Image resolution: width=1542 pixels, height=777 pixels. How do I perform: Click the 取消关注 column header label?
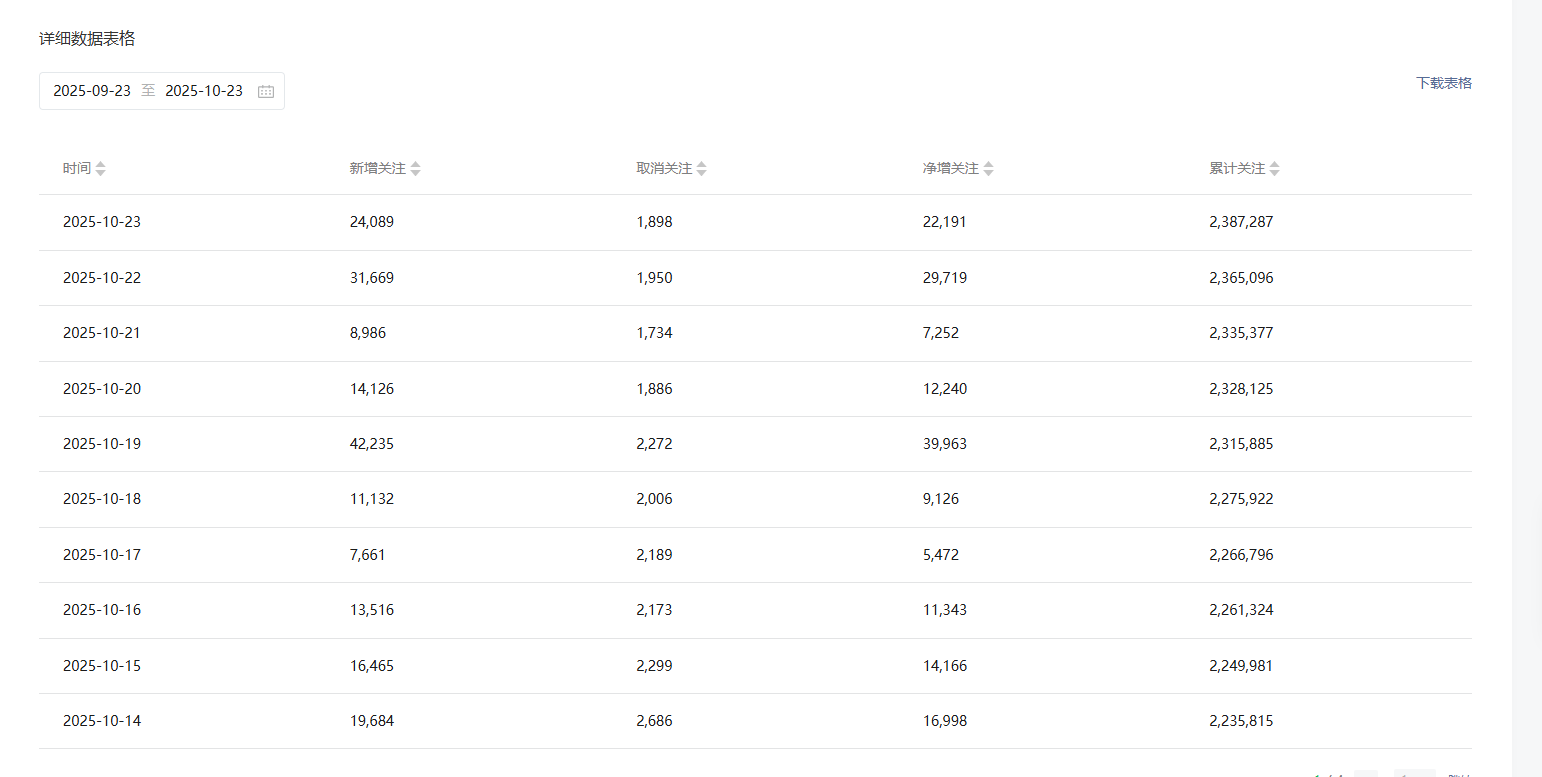[x=664, y=169]
